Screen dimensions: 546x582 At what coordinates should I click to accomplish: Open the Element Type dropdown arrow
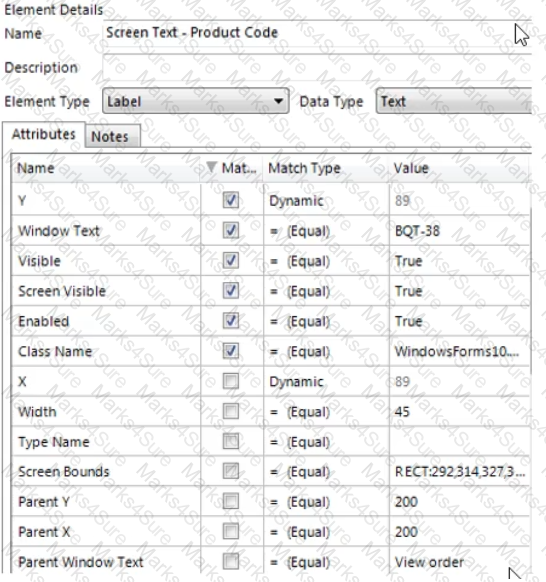pyautogui.click(x=278, y=101)
